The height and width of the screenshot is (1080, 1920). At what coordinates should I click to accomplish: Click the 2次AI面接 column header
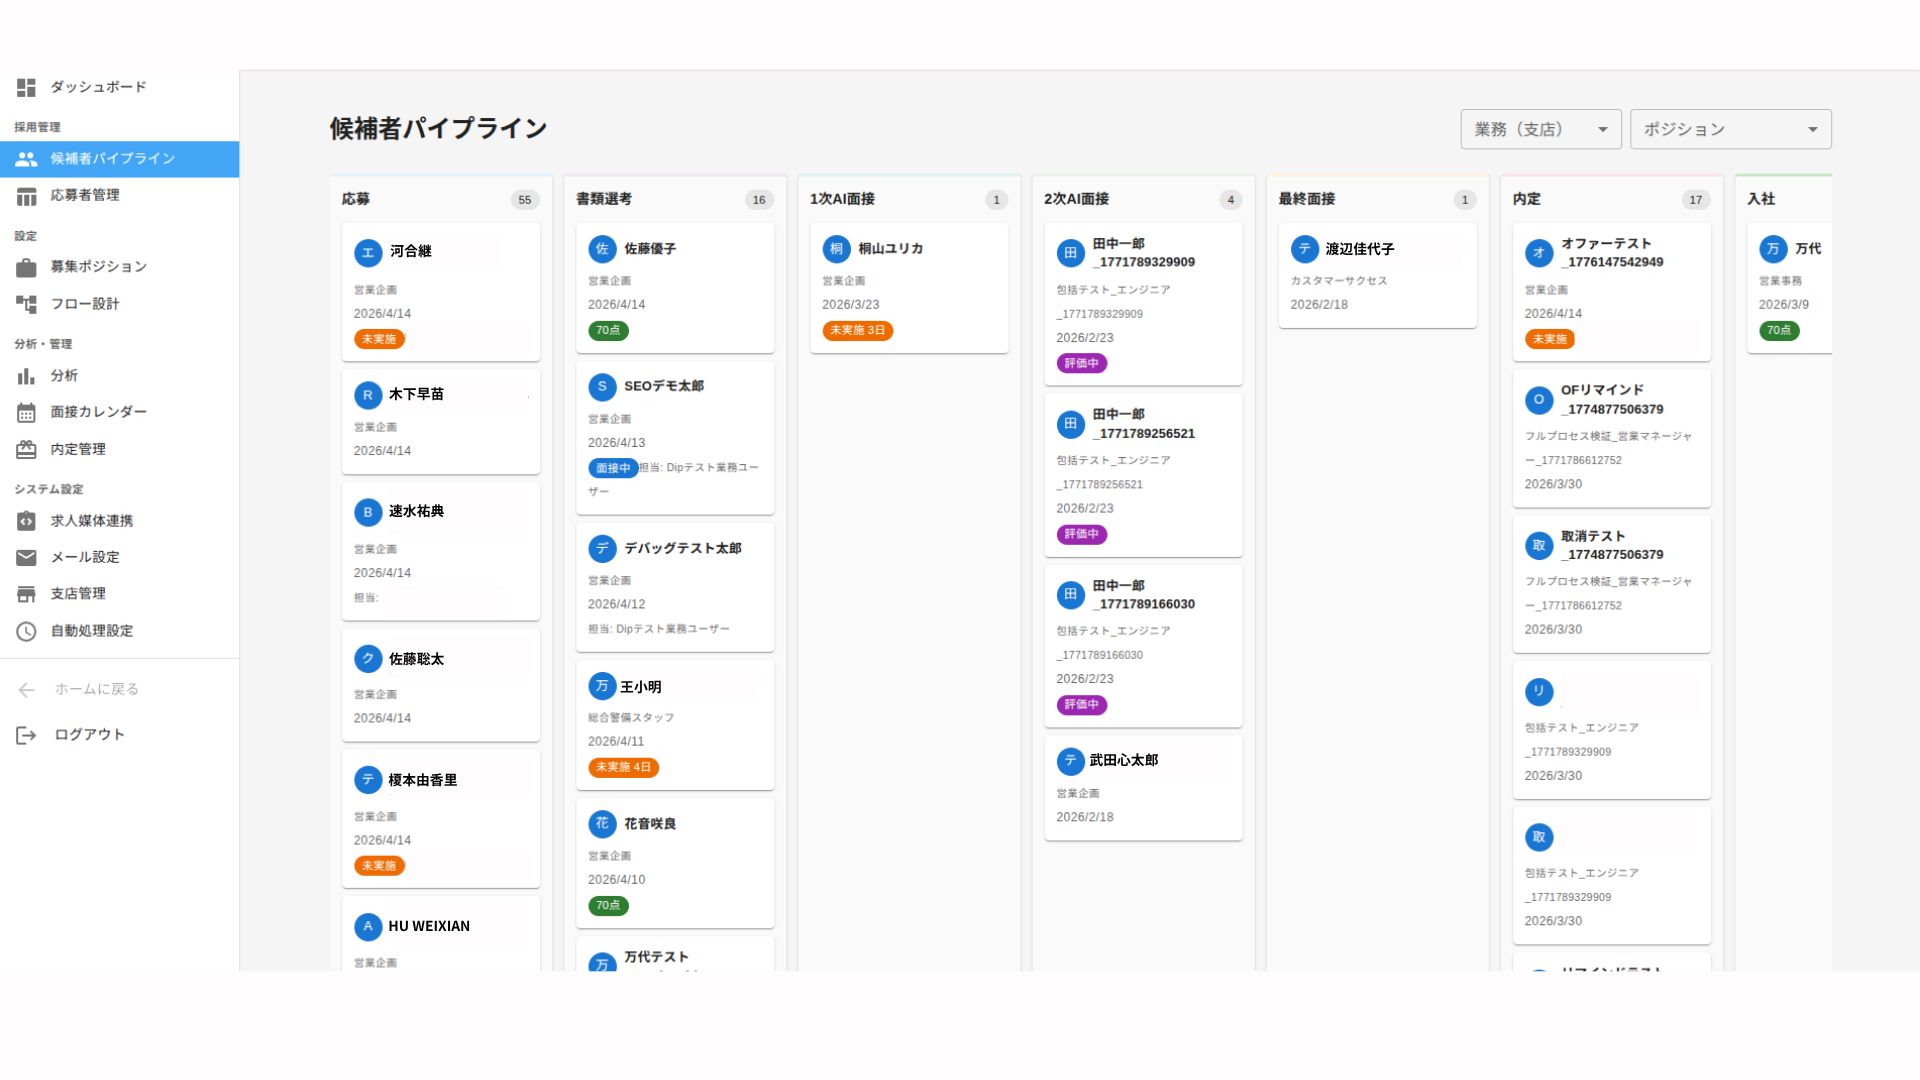point(1076,199)
